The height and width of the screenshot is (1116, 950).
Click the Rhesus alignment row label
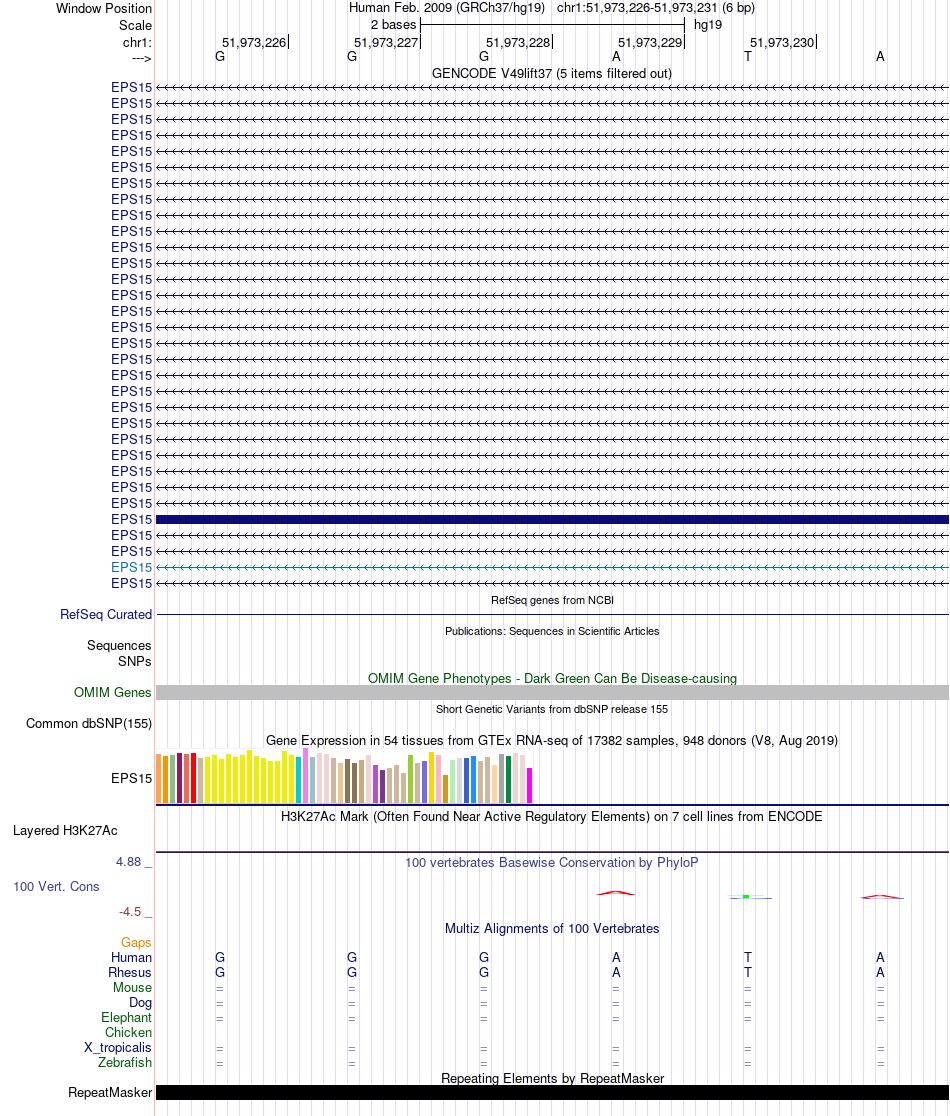(x=130, y=972)
